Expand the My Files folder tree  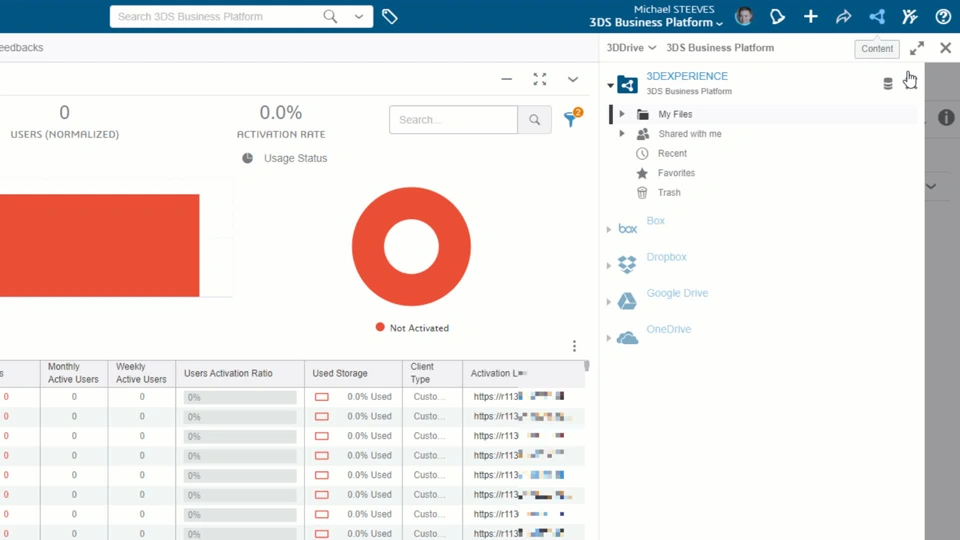point(621,114)
